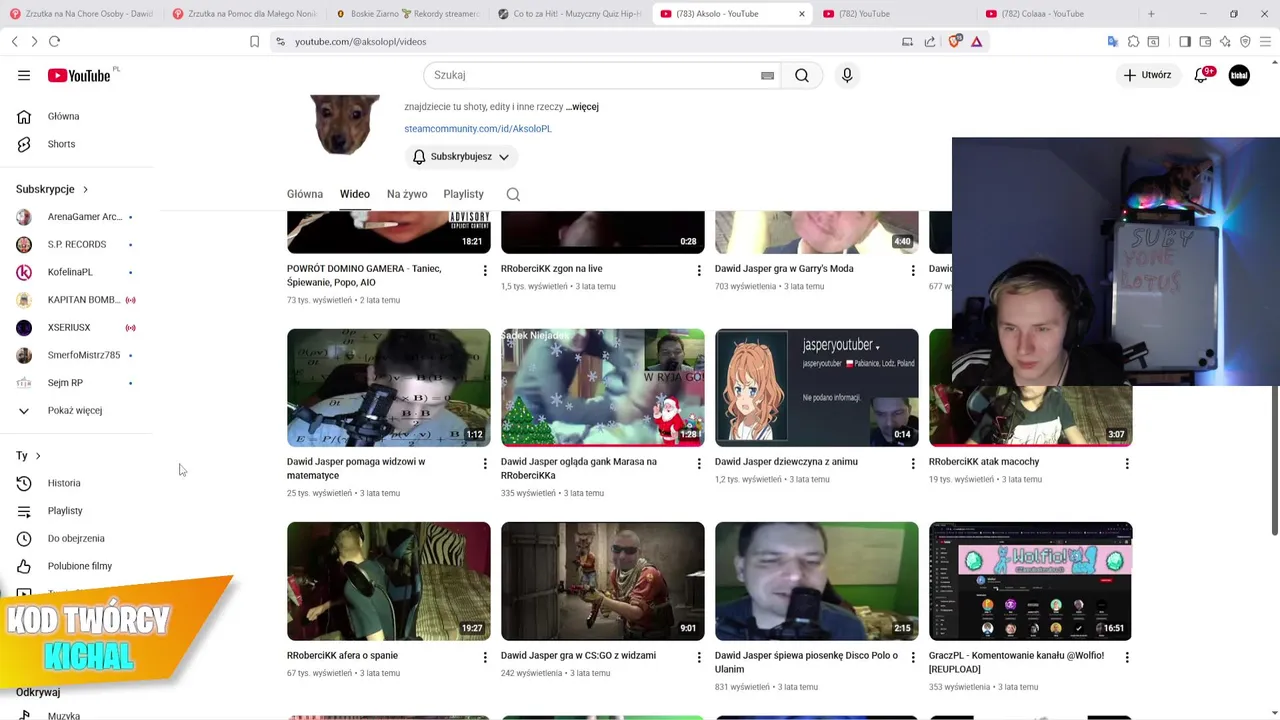Screen dimensions: 1280x720
Task: Open options for dziewczyna z animu video
Action: tap(913, 463)
